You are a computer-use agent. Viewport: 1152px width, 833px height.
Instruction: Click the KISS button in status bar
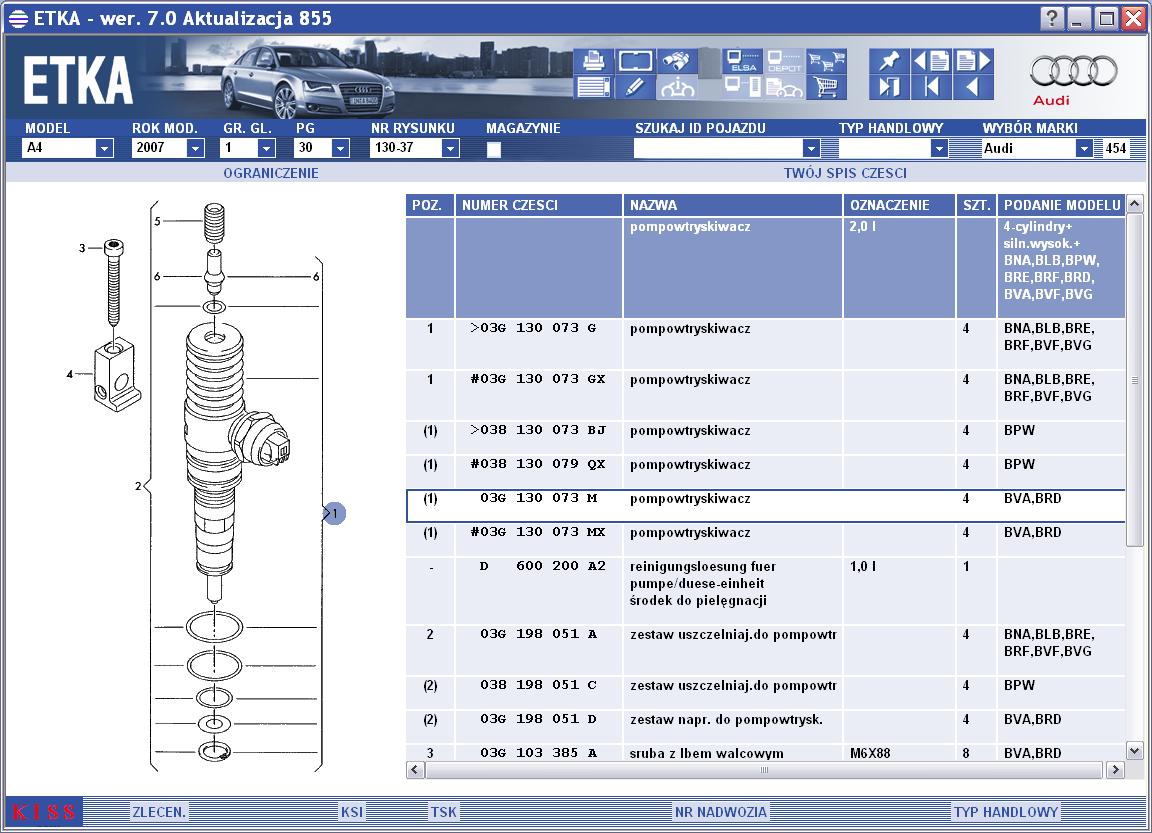tap(44, 812)
